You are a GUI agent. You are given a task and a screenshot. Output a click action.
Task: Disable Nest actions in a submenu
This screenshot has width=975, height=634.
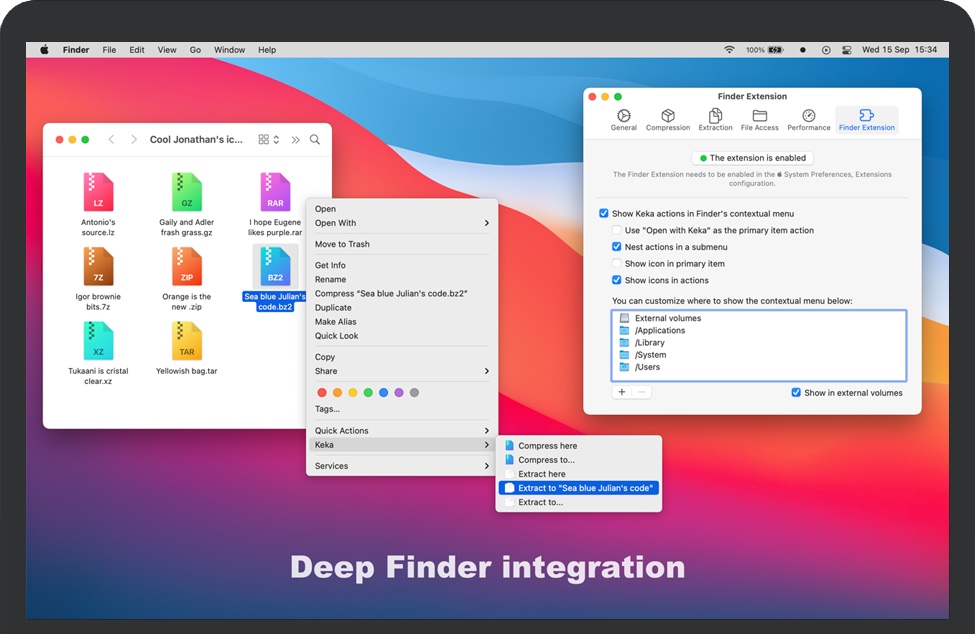tap(617, 247)
